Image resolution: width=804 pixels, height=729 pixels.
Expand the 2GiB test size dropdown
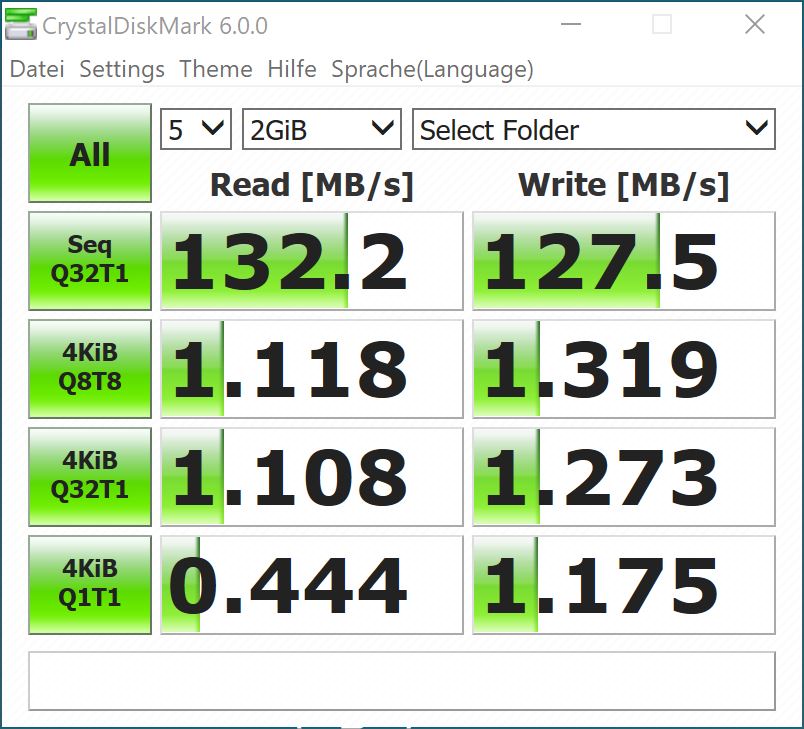click(321, 129)
